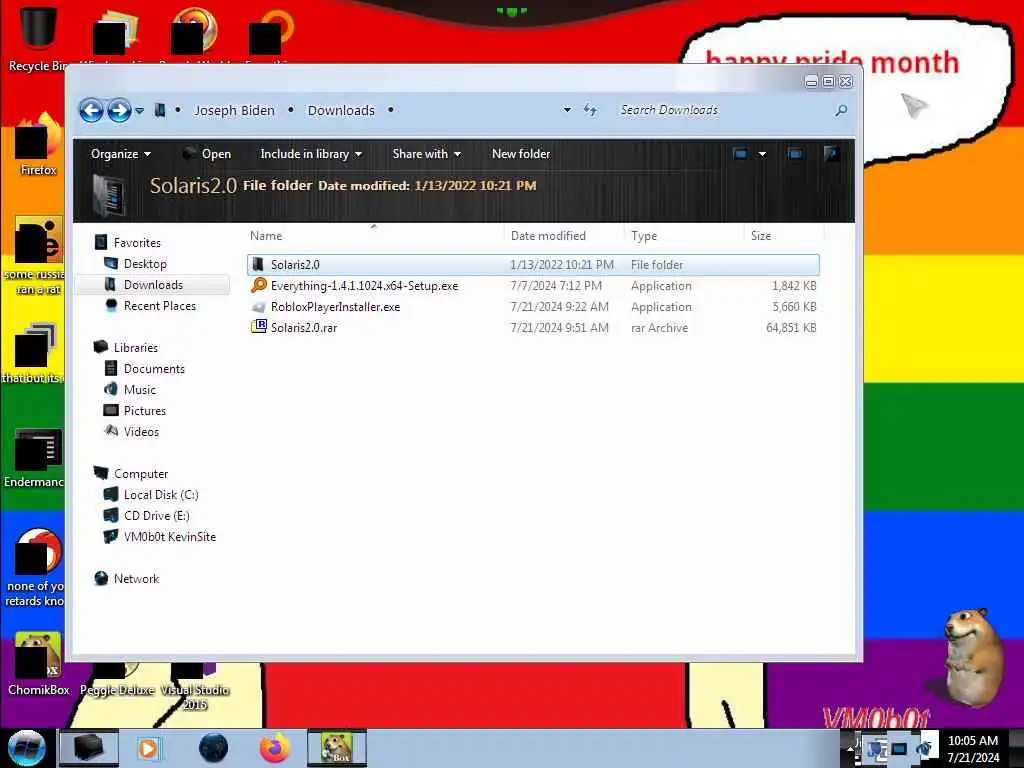
Task: Click the dark globe taskbar icon
Action: (x=213, y=748)
